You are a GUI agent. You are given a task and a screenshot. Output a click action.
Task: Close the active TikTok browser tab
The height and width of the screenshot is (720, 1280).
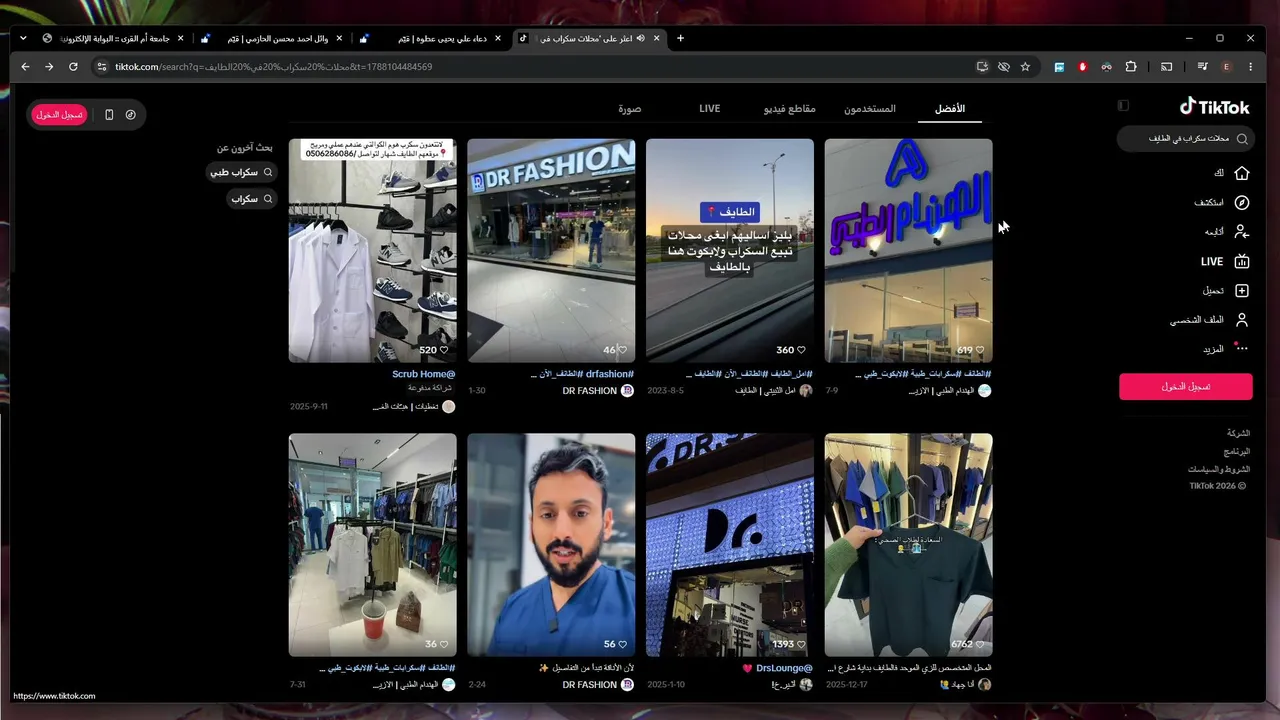656,38
